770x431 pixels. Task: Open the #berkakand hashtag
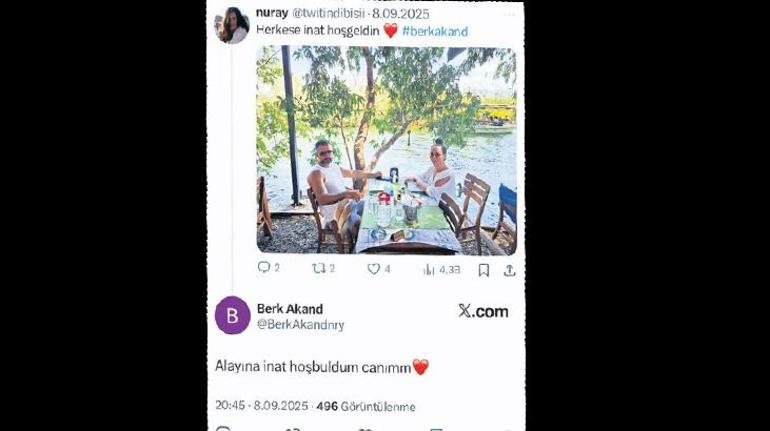tap(435, 32)
